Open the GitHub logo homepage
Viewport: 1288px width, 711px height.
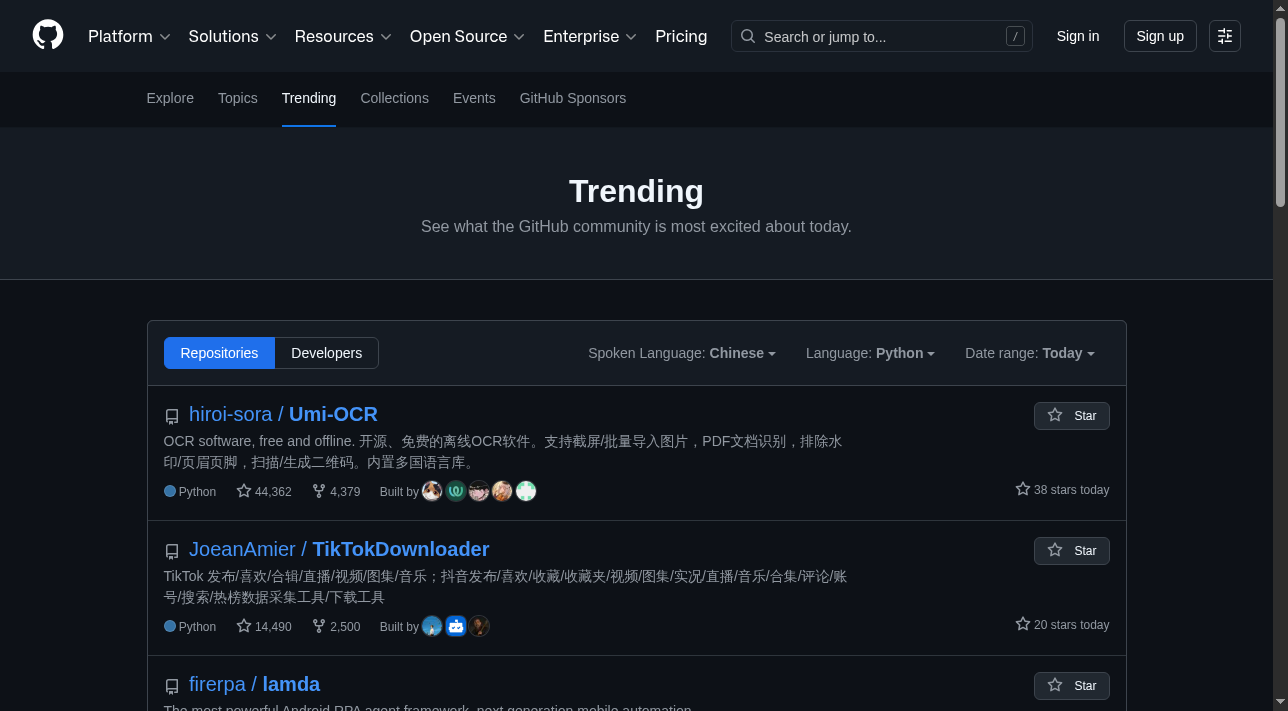point(48,35)
